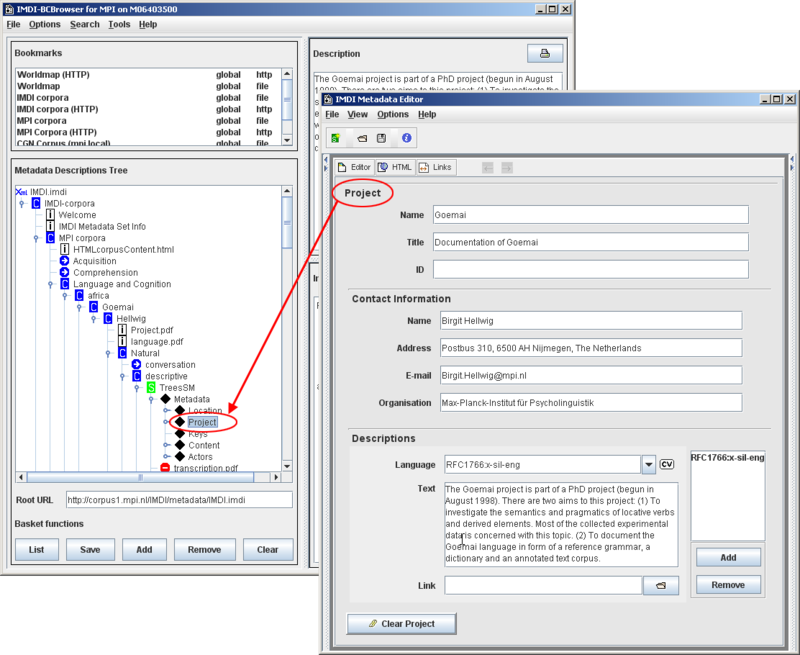Viewport: 800px width, 655px height.
Task: Select the TreesSM session node
Action: [x=173, y=387]
